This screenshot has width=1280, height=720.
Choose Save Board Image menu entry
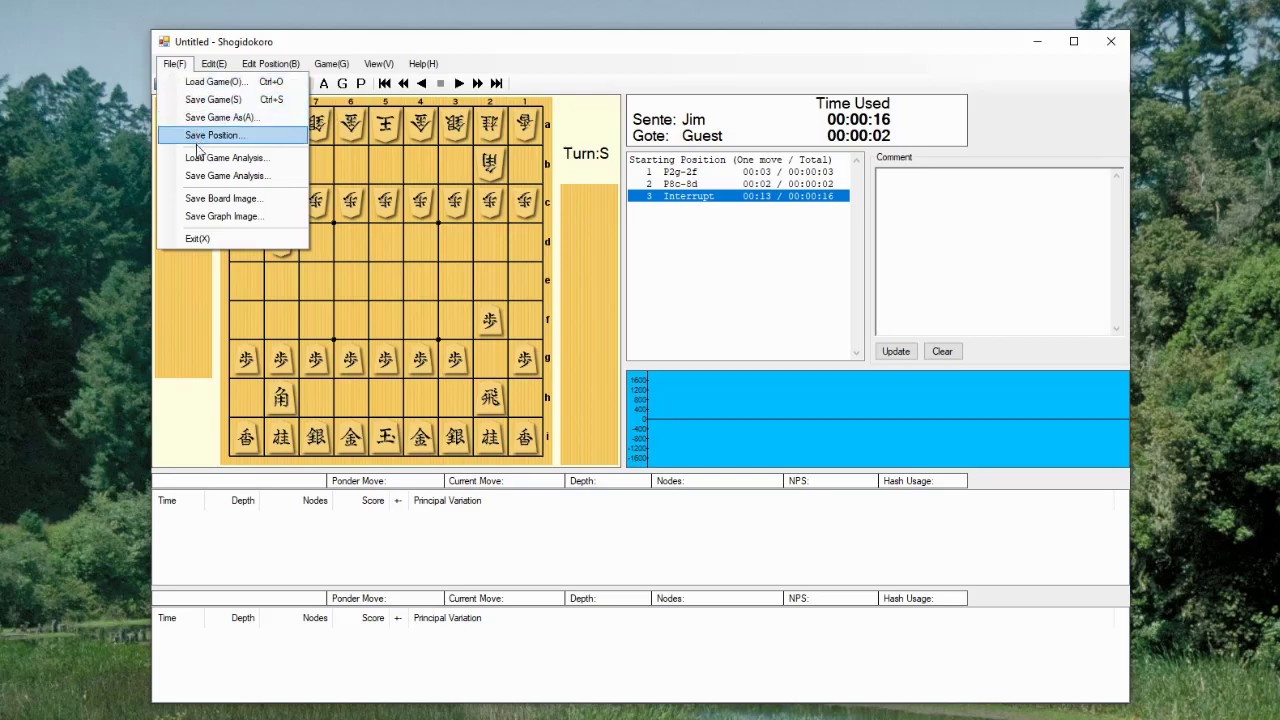click(233, 199)
